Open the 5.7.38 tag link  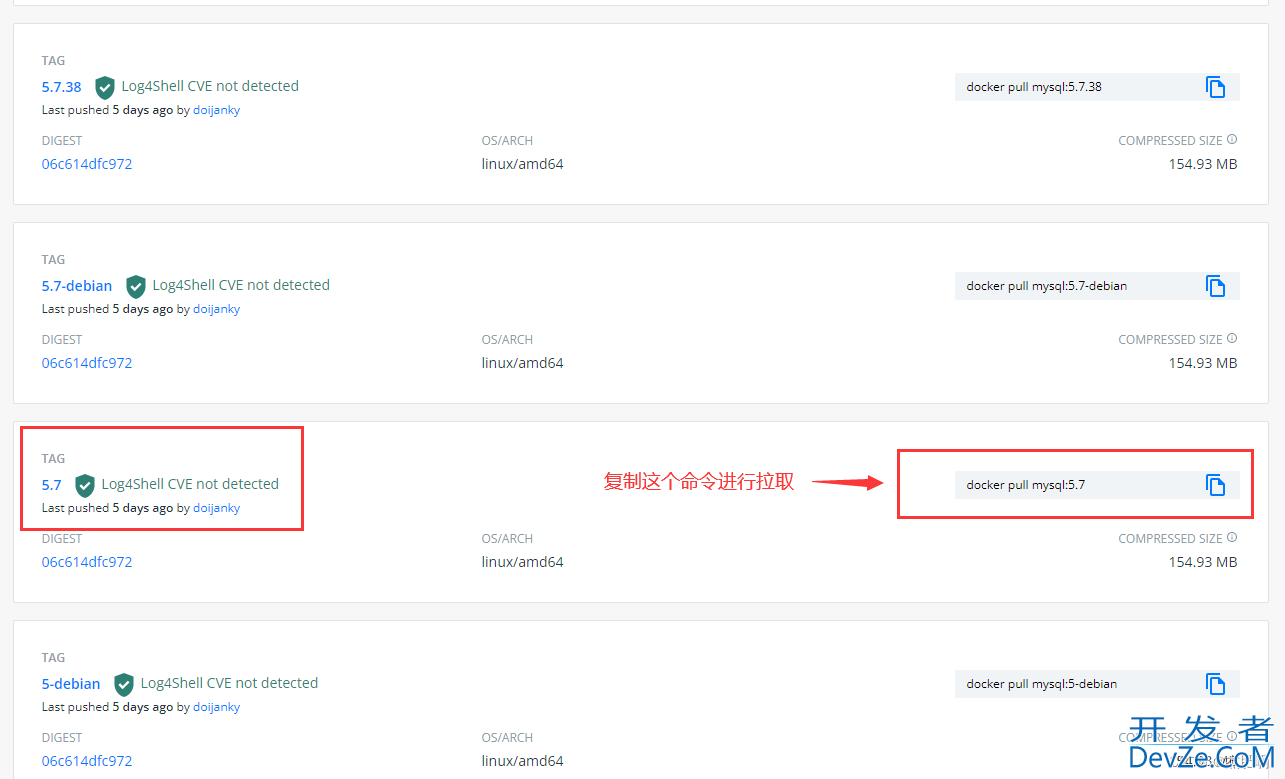[62, 87]
